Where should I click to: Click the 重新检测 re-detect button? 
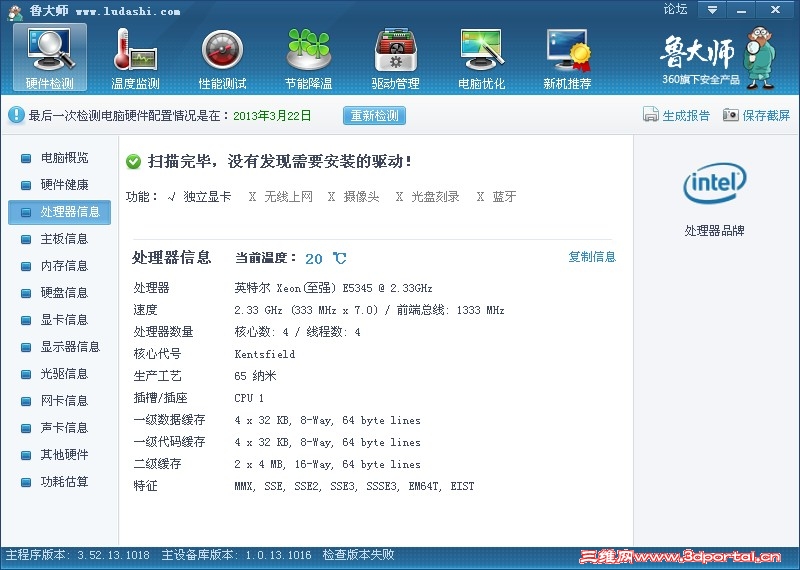[374, 116]
